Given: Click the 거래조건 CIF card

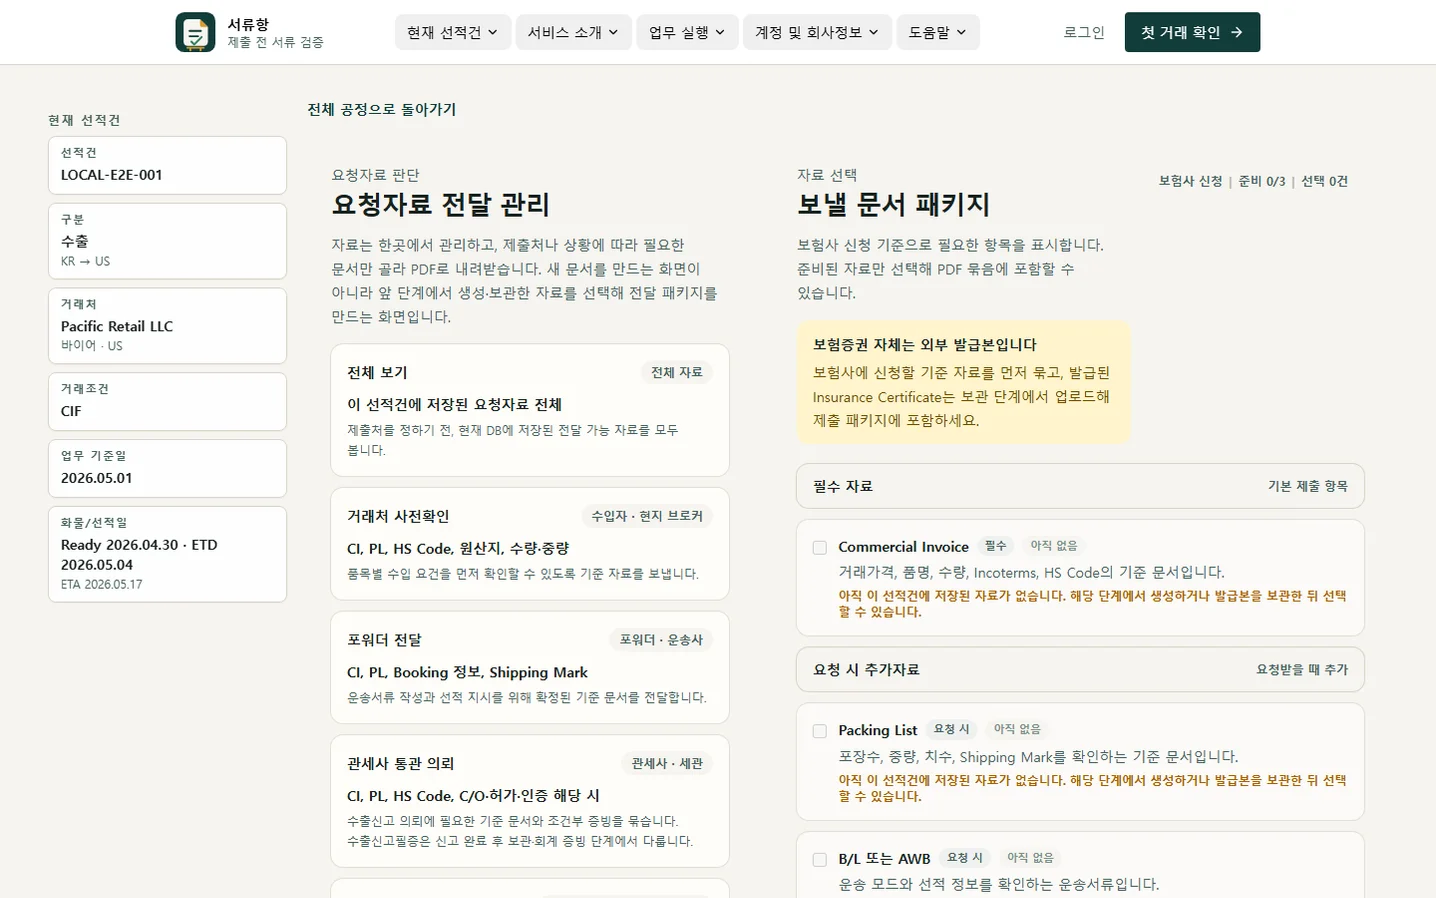Looking at the screenshot, I should pyautogui.click(x=167, y=401).
